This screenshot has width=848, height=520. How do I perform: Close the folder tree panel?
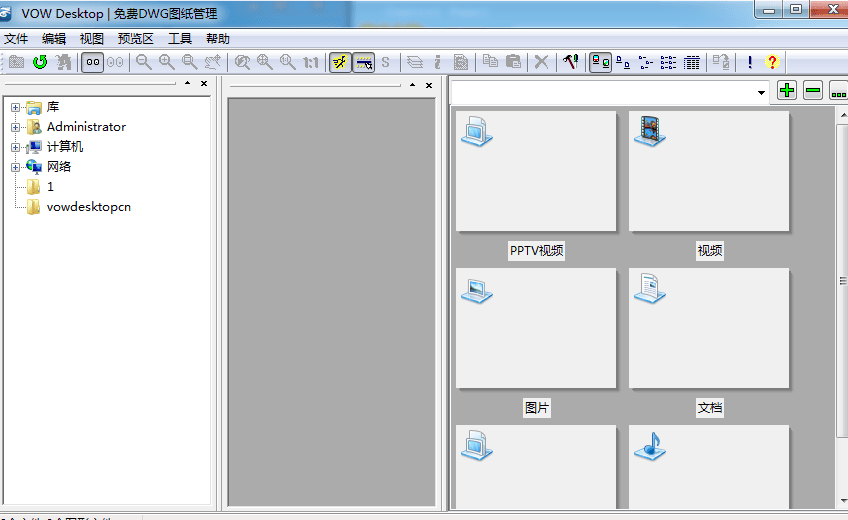204,83
